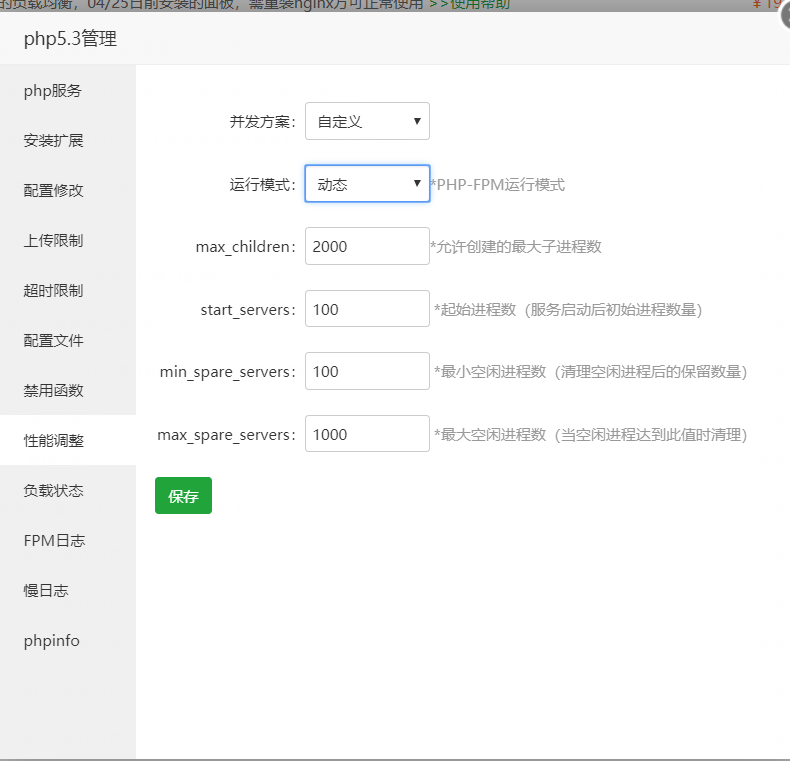790x761 pixels.
Task: Open the php服务 tab in the sidebar
Action: [x=52, y=91]
